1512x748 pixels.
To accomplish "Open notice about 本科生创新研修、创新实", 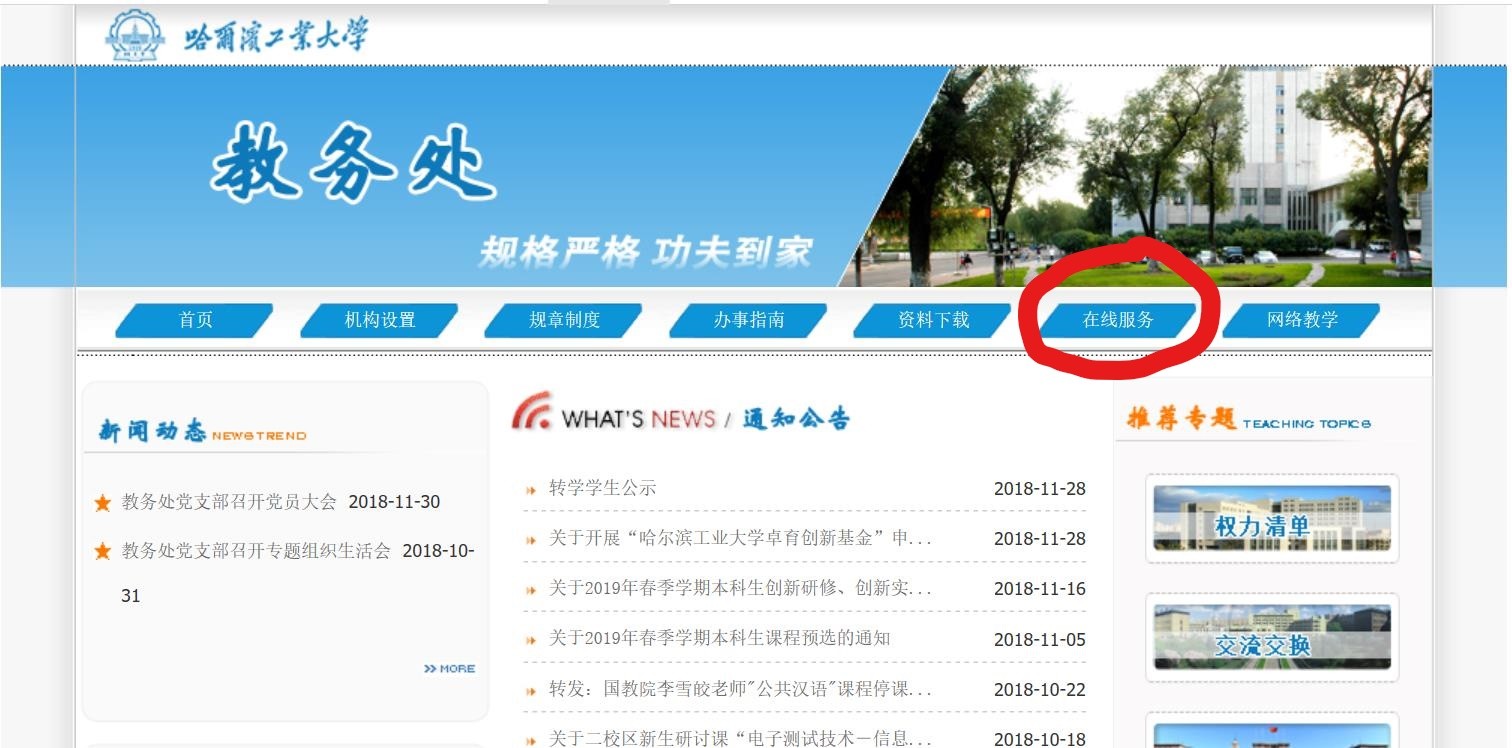I will (x=740, y=588).
